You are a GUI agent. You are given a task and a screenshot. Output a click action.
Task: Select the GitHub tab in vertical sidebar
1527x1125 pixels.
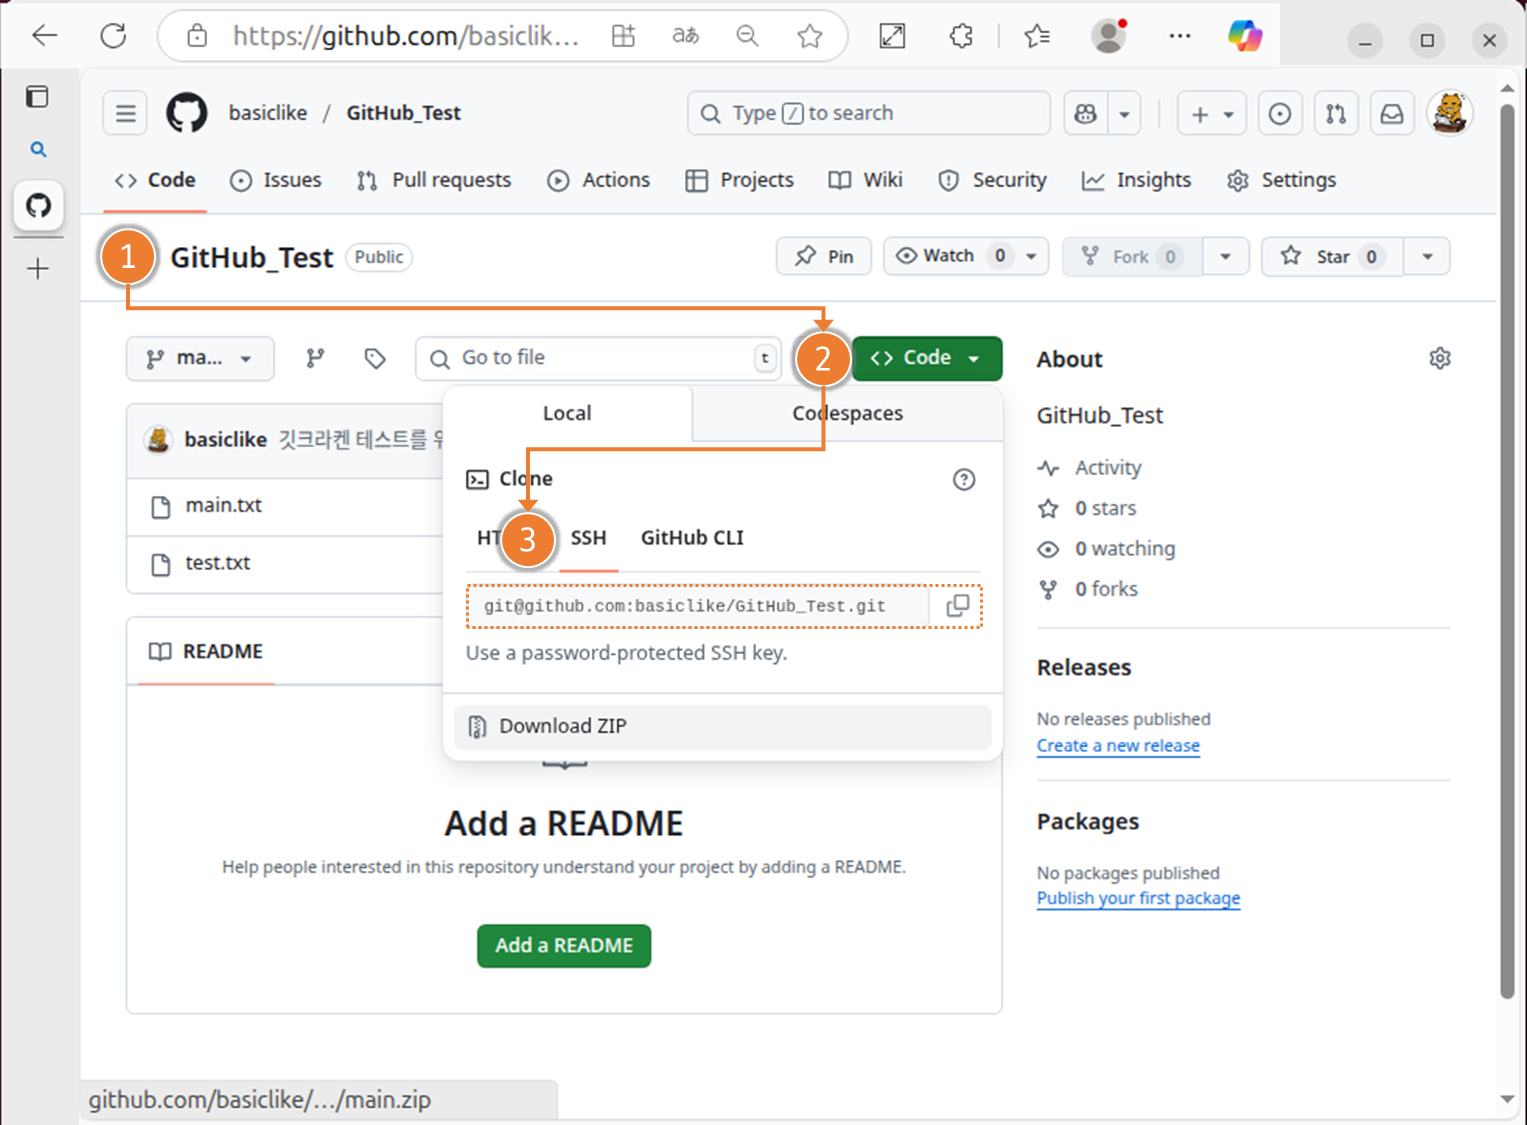coord(38,206)
